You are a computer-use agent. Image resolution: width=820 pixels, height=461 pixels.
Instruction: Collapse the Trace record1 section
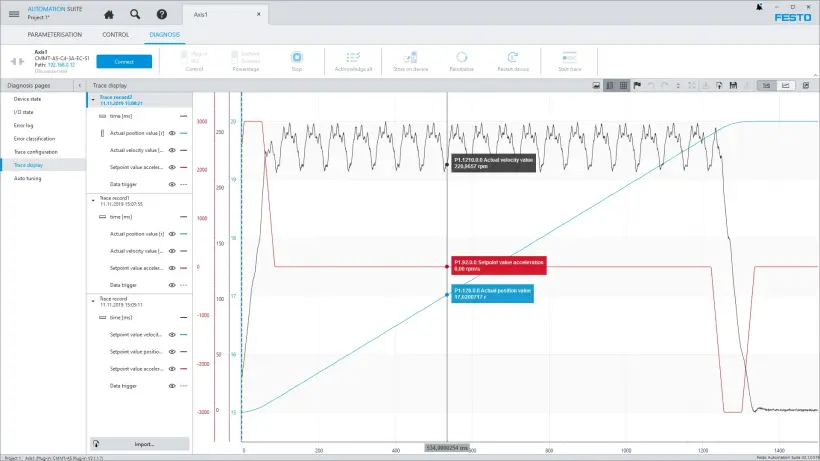[93, 199]
